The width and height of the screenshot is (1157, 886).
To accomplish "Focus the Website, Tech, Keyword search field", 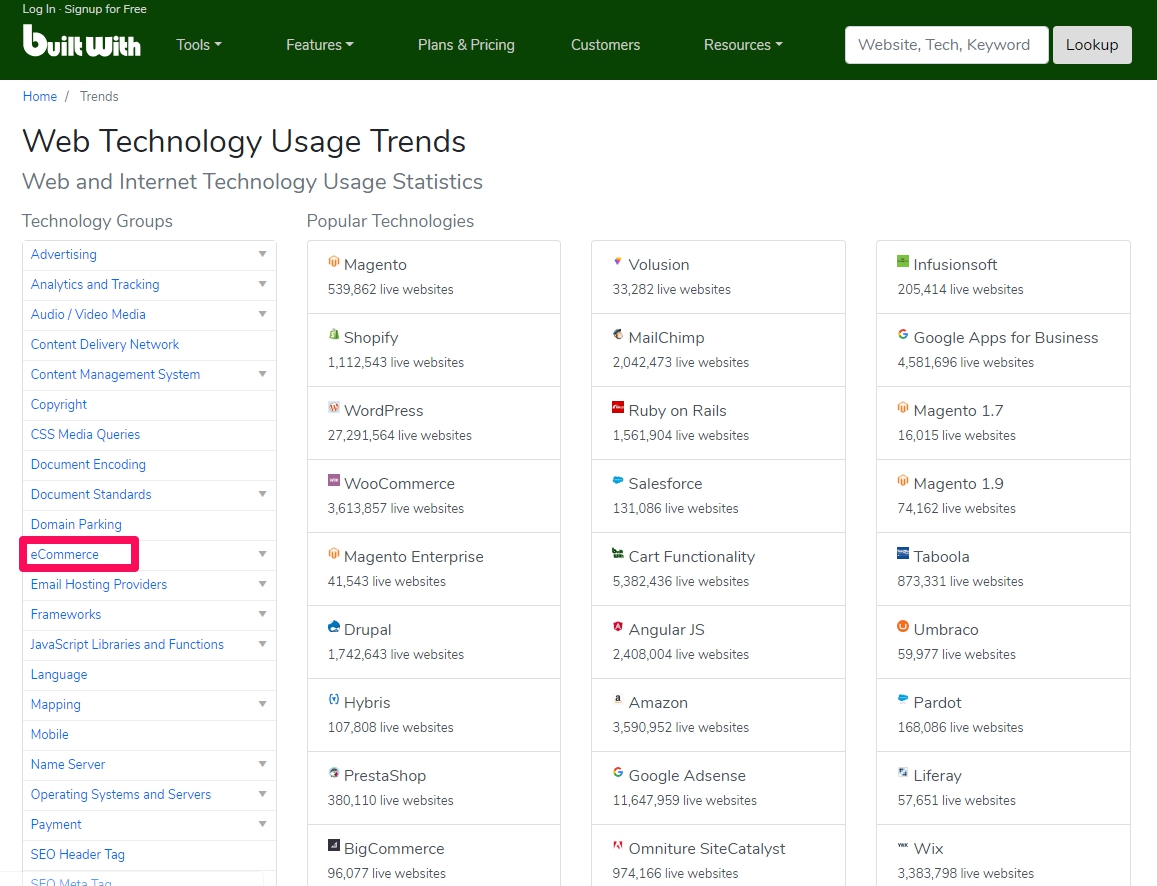I will point(946,45).
